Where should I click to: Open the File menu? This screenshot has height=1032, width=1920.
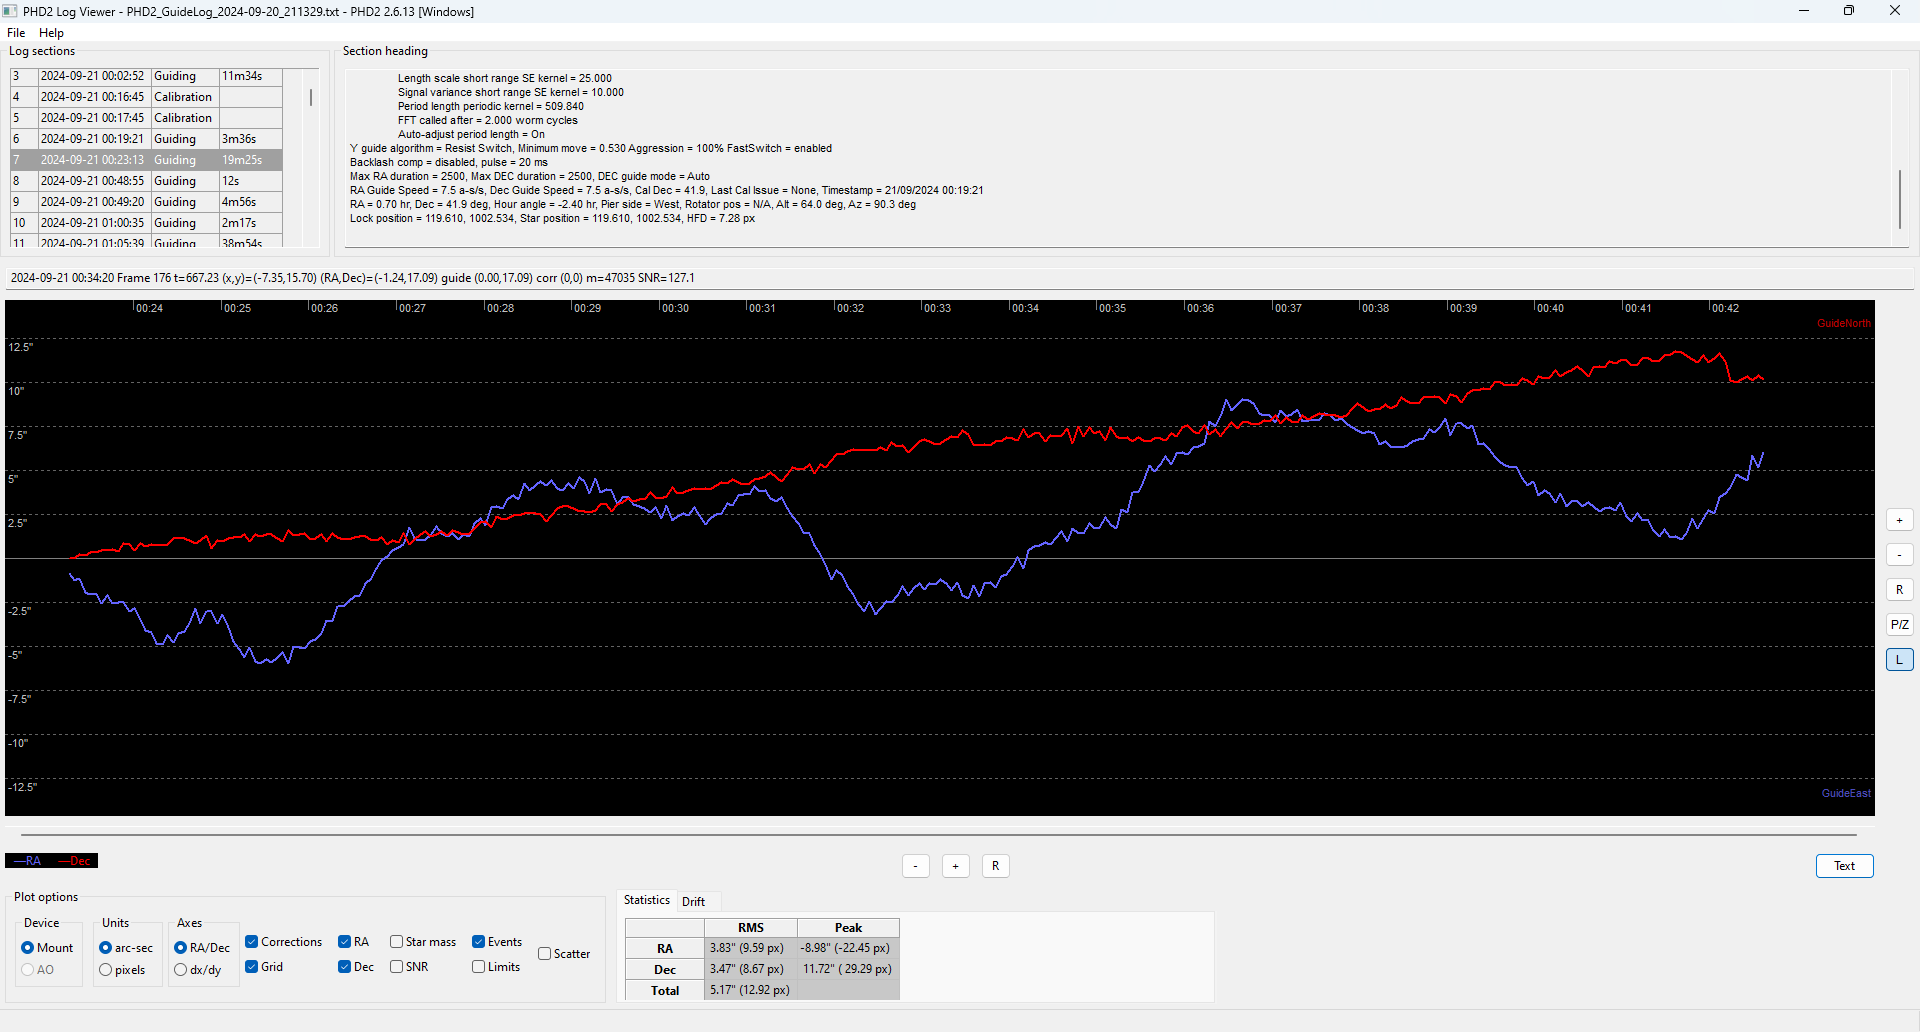pos(16,33)
